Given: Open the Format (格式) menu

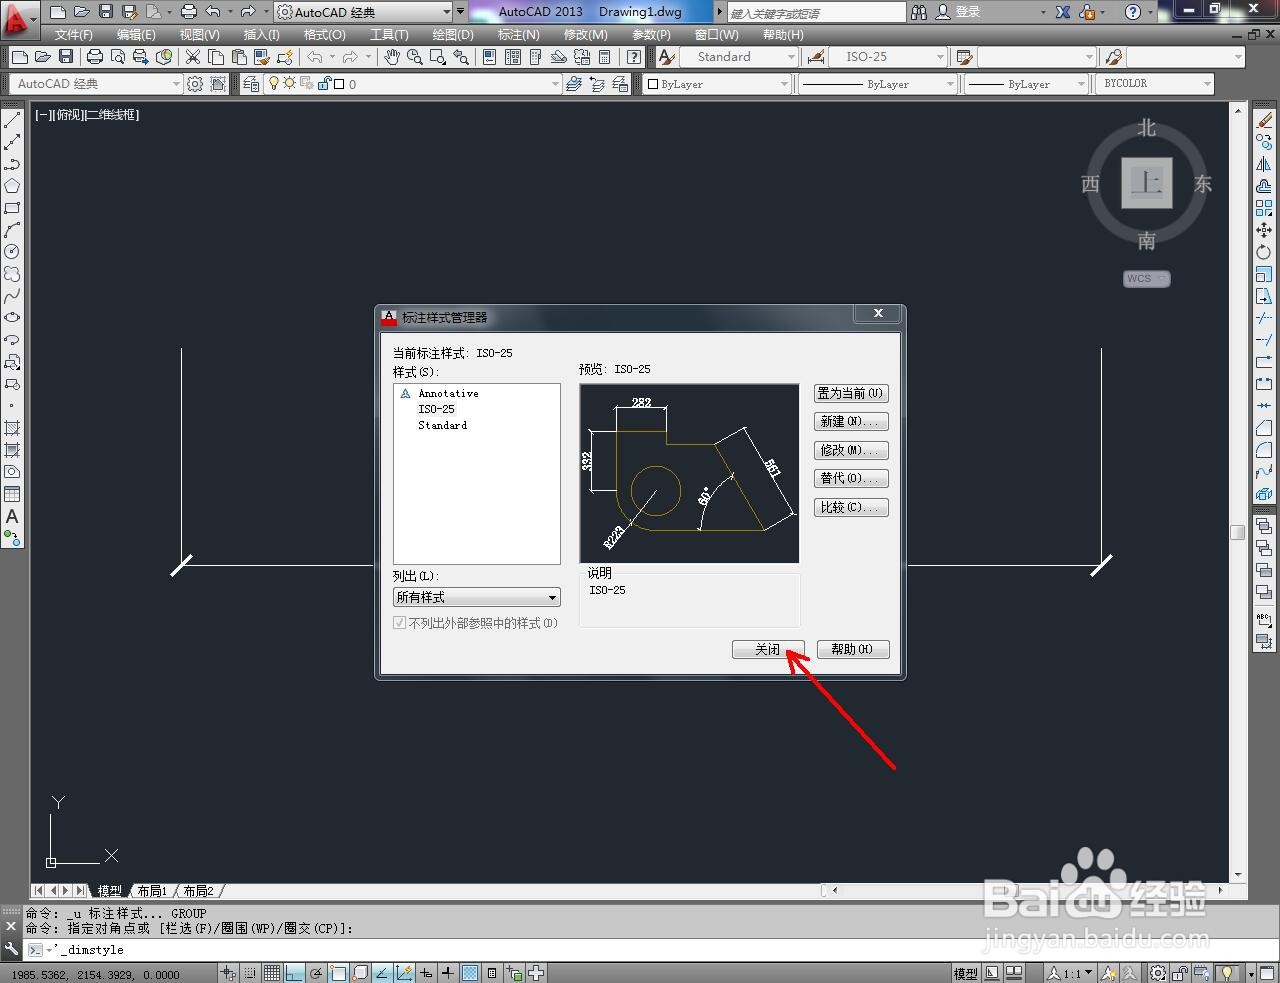Looking at the screenshot, I should [x=324, y=34].
